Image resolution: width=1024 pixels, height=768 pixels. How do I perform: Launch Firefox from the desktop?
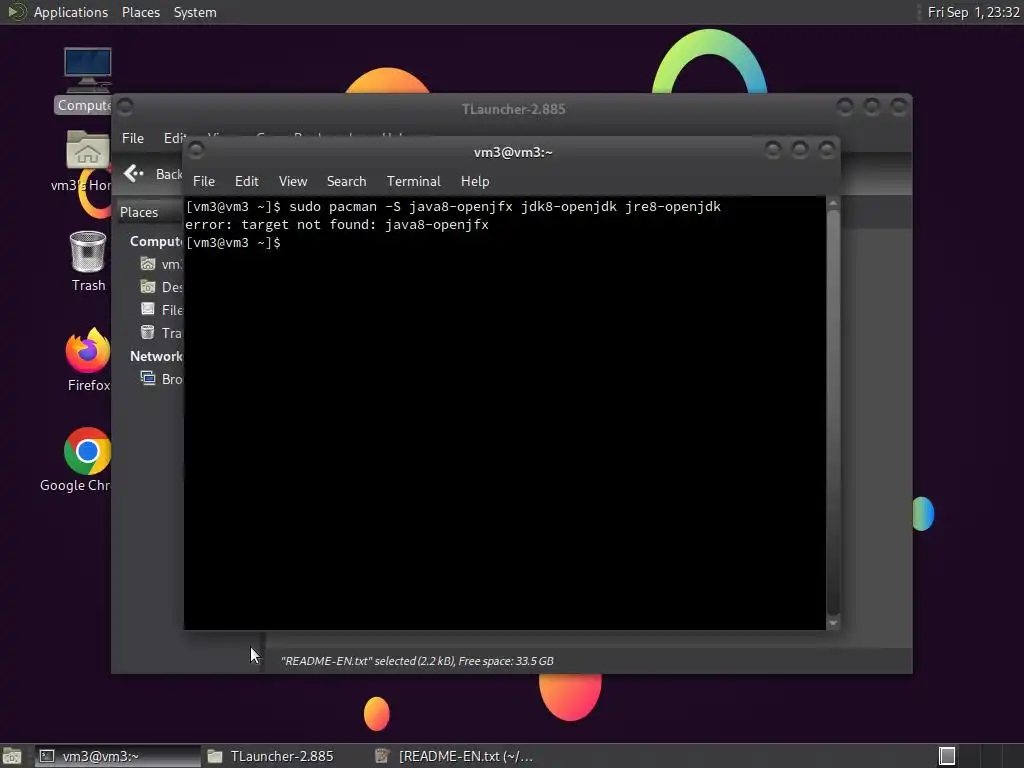(x=88, y=351)
